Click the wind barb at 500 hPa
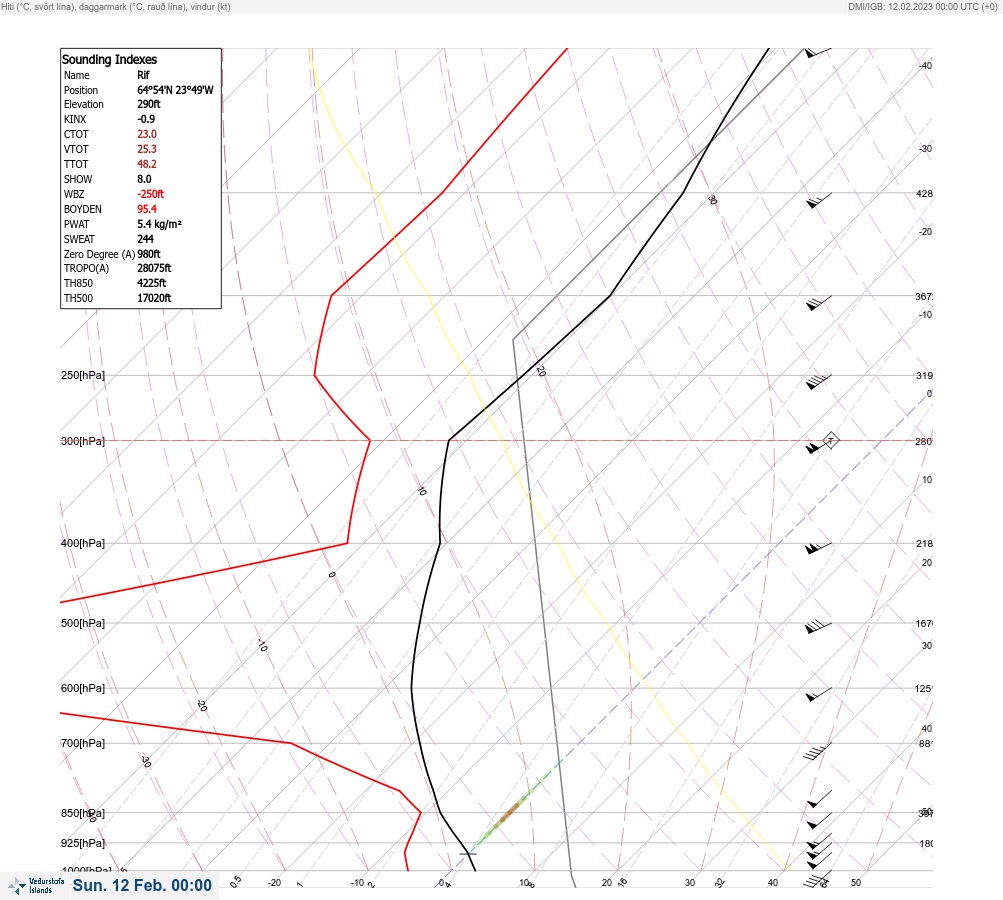 coord(819,627)
